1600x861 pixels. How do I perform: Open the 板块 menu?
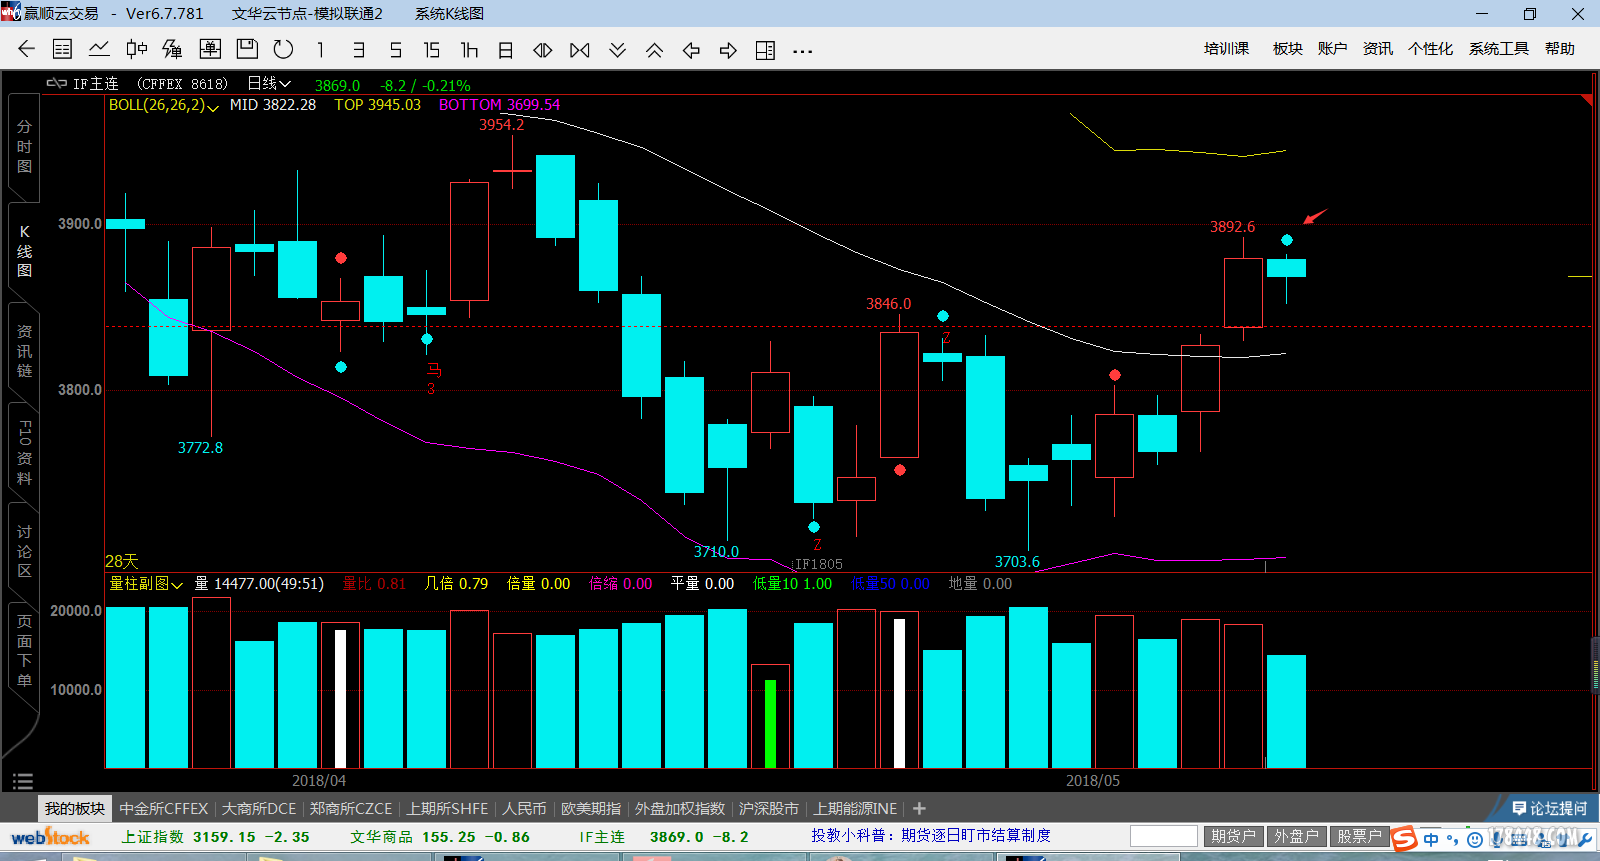[x=1288, y=49]
